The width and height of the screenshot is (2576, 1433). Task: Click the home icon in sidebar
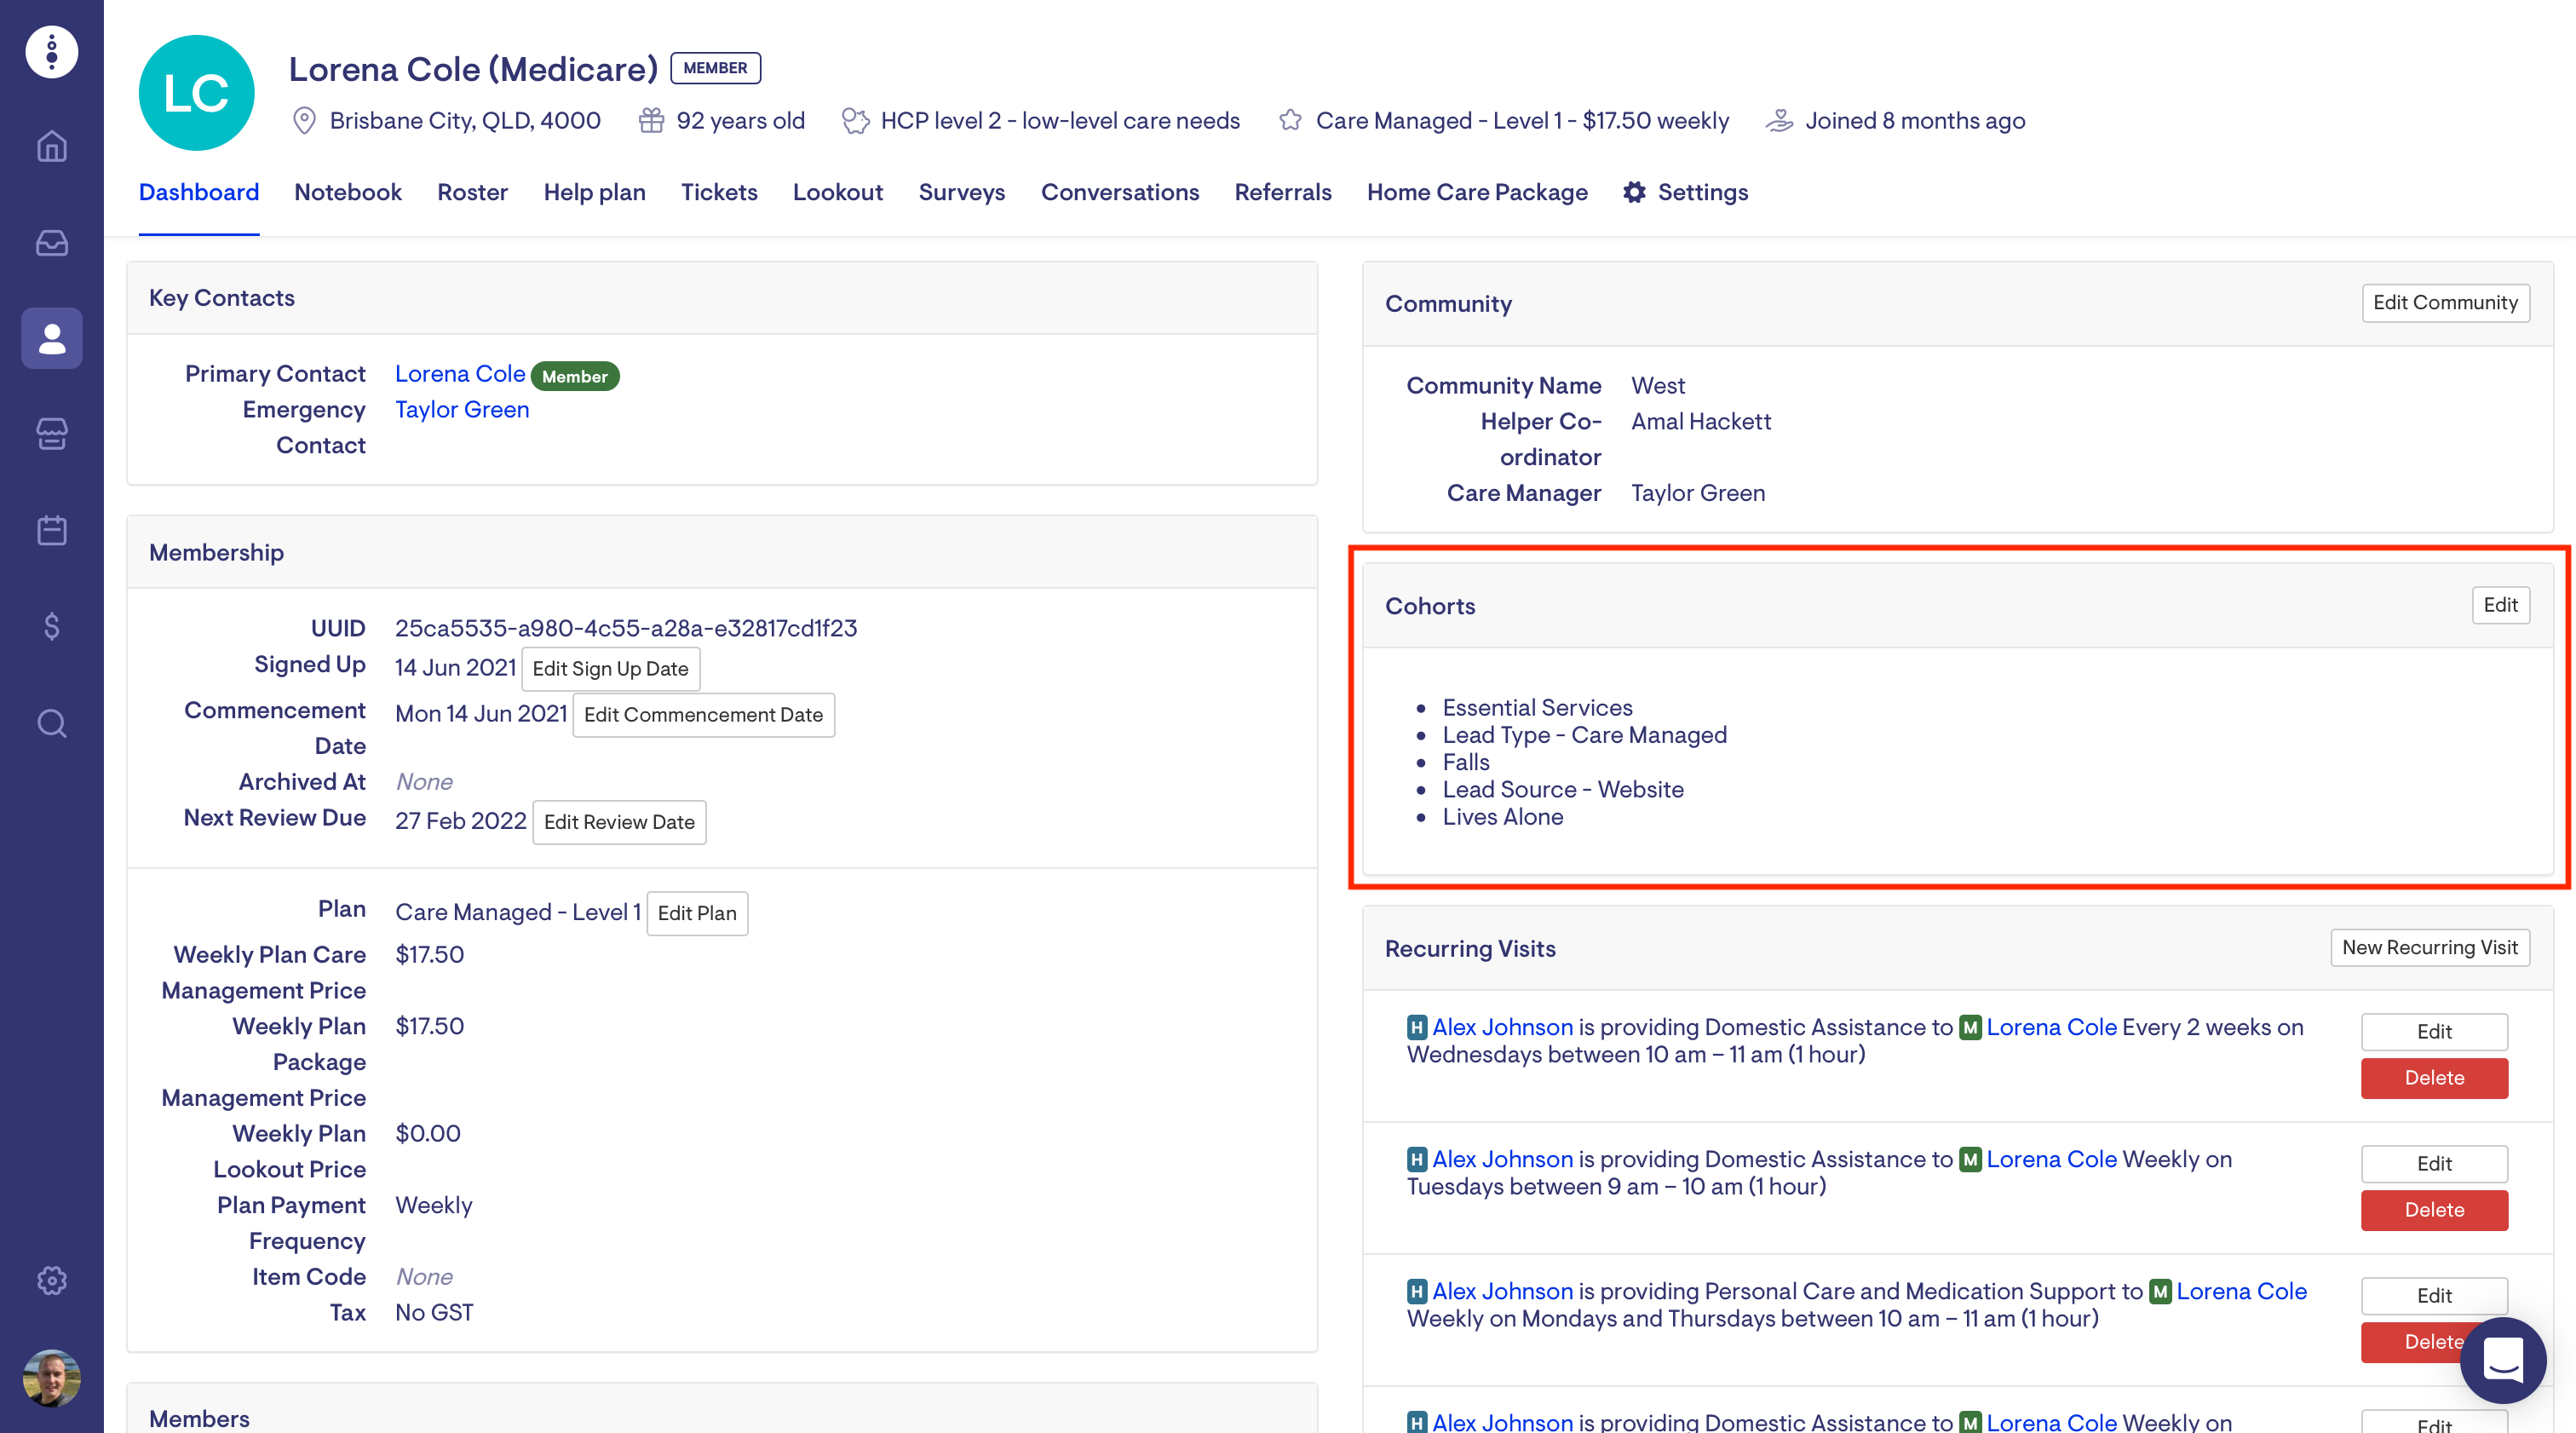[x=52, y=147]
